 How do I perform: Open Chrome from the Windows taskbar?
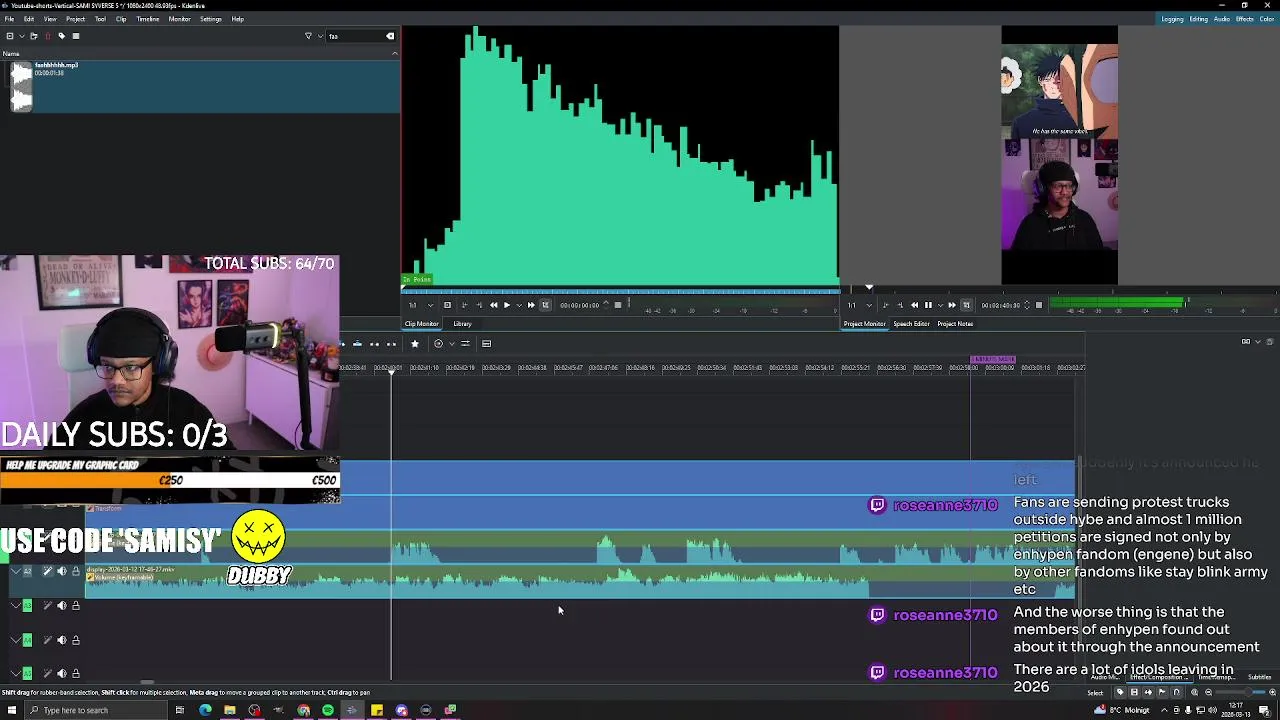(x=304, y=710)
